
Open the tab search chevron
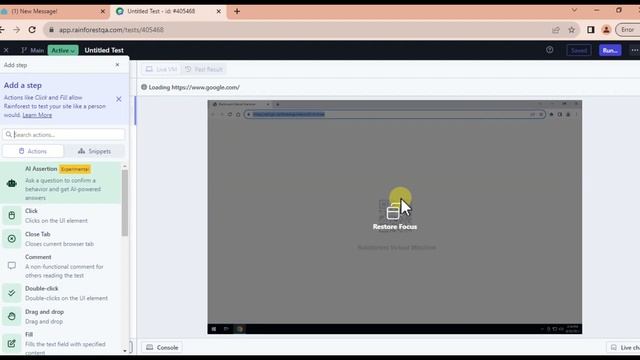coord(574,10)
